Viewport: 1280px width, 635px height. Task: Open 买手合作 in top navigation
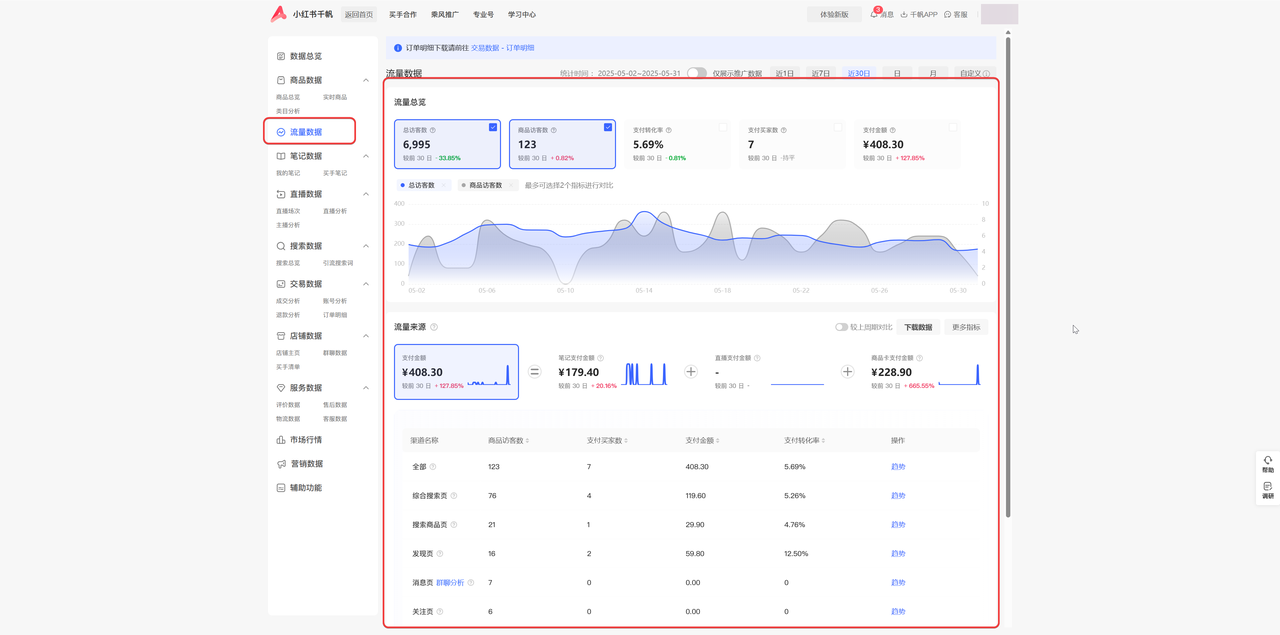pos(403,15)
